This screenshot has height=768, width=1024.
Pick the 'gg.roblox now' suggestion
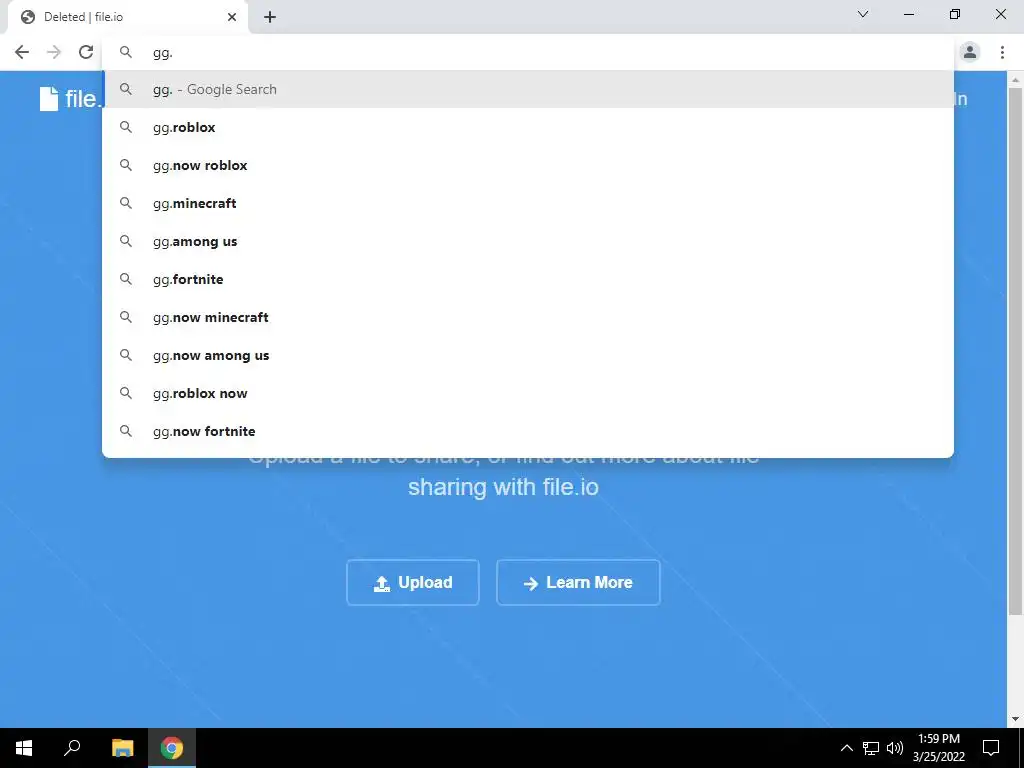tap(528, 393)
